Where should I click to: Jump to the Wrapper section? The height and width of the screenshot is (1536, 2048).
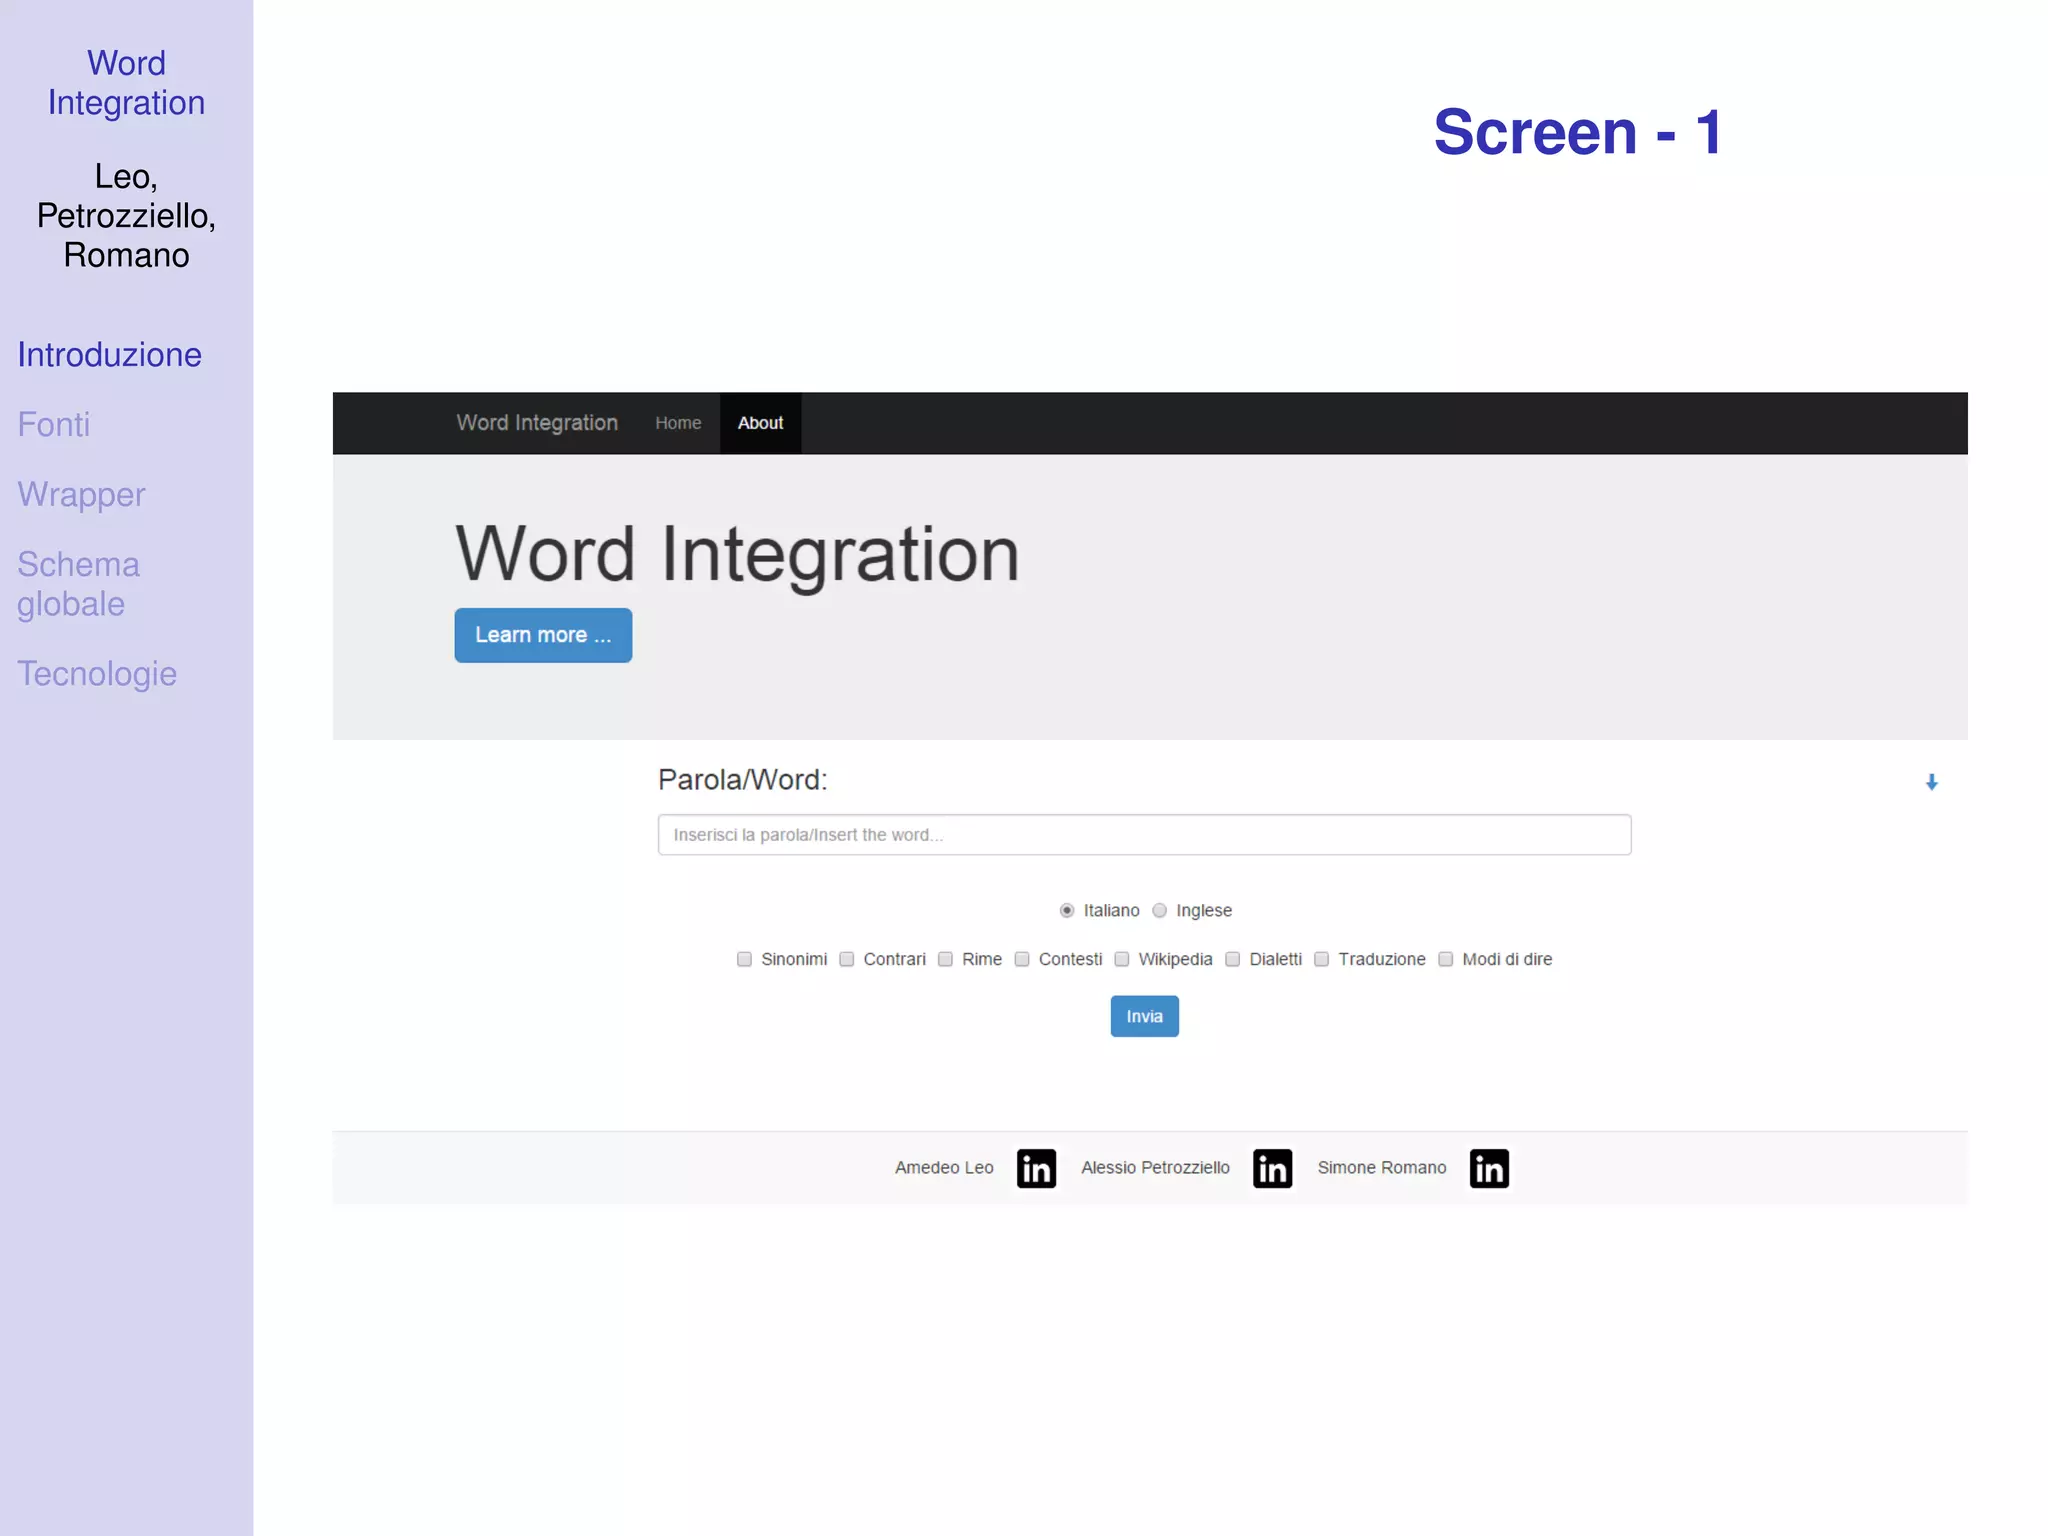point(82,495)
